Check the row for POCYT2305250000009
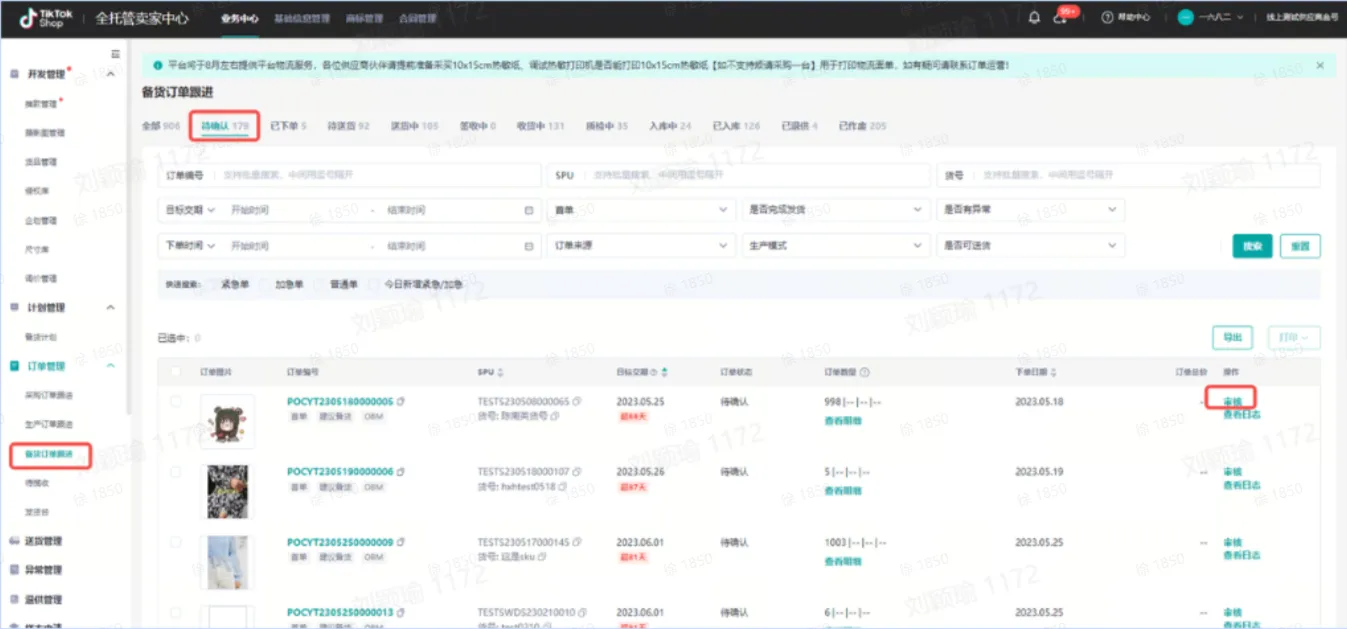 [x=176, y=541]
